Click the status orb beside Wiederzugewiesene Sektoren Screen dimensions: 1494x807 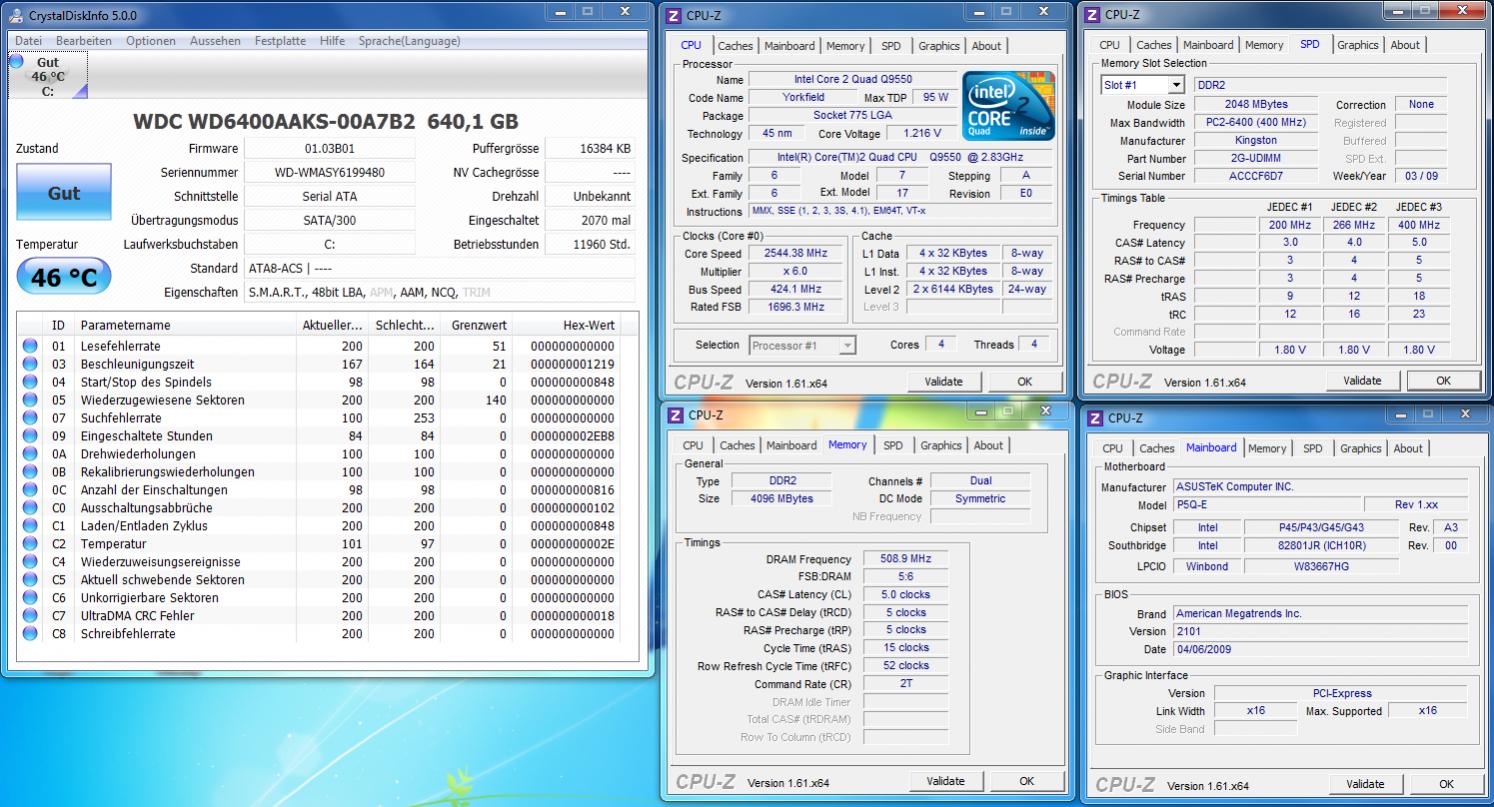(x=30, y=400)
